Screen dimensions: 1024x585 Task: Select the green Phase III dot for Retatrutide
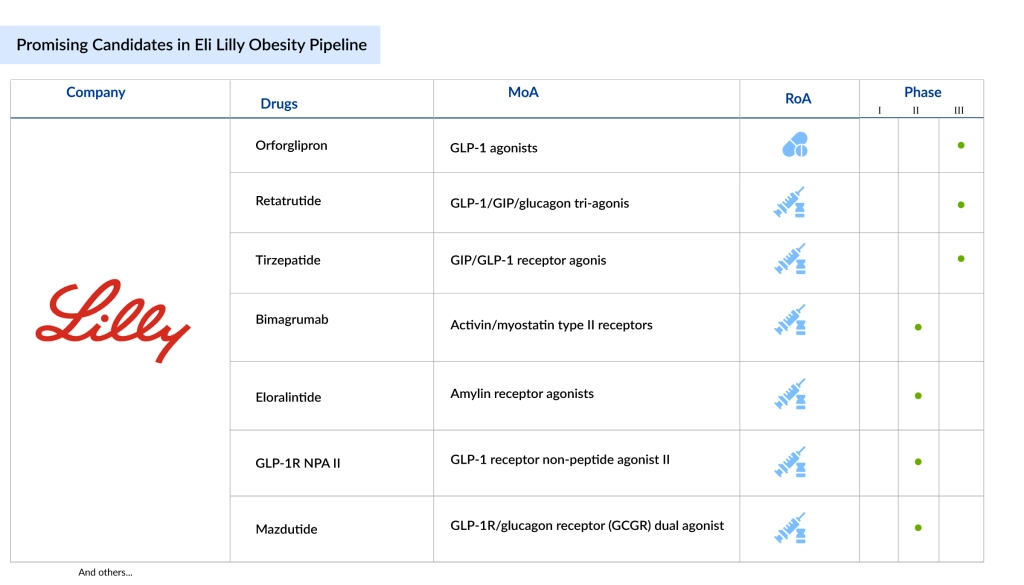pos(961,205)
